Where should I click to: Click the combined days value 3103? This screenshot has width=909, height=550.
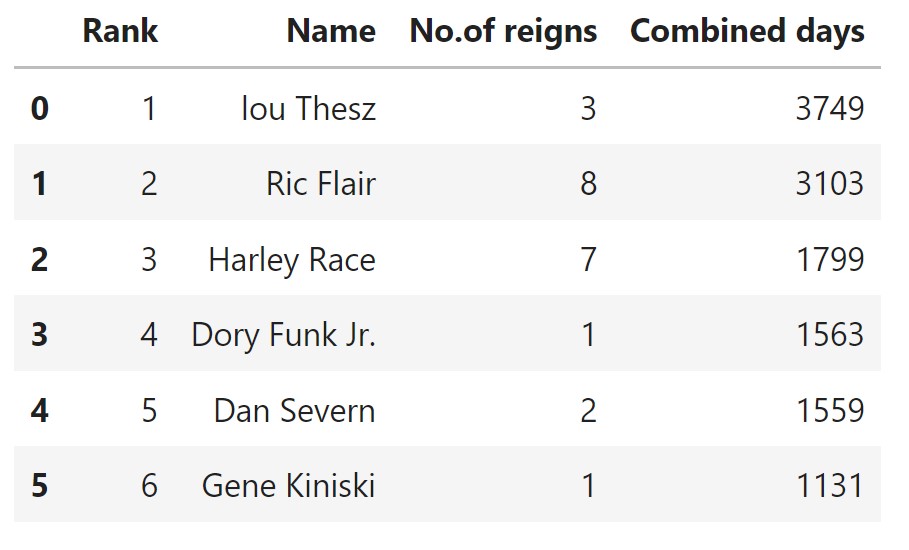click(x=829, y=184)
